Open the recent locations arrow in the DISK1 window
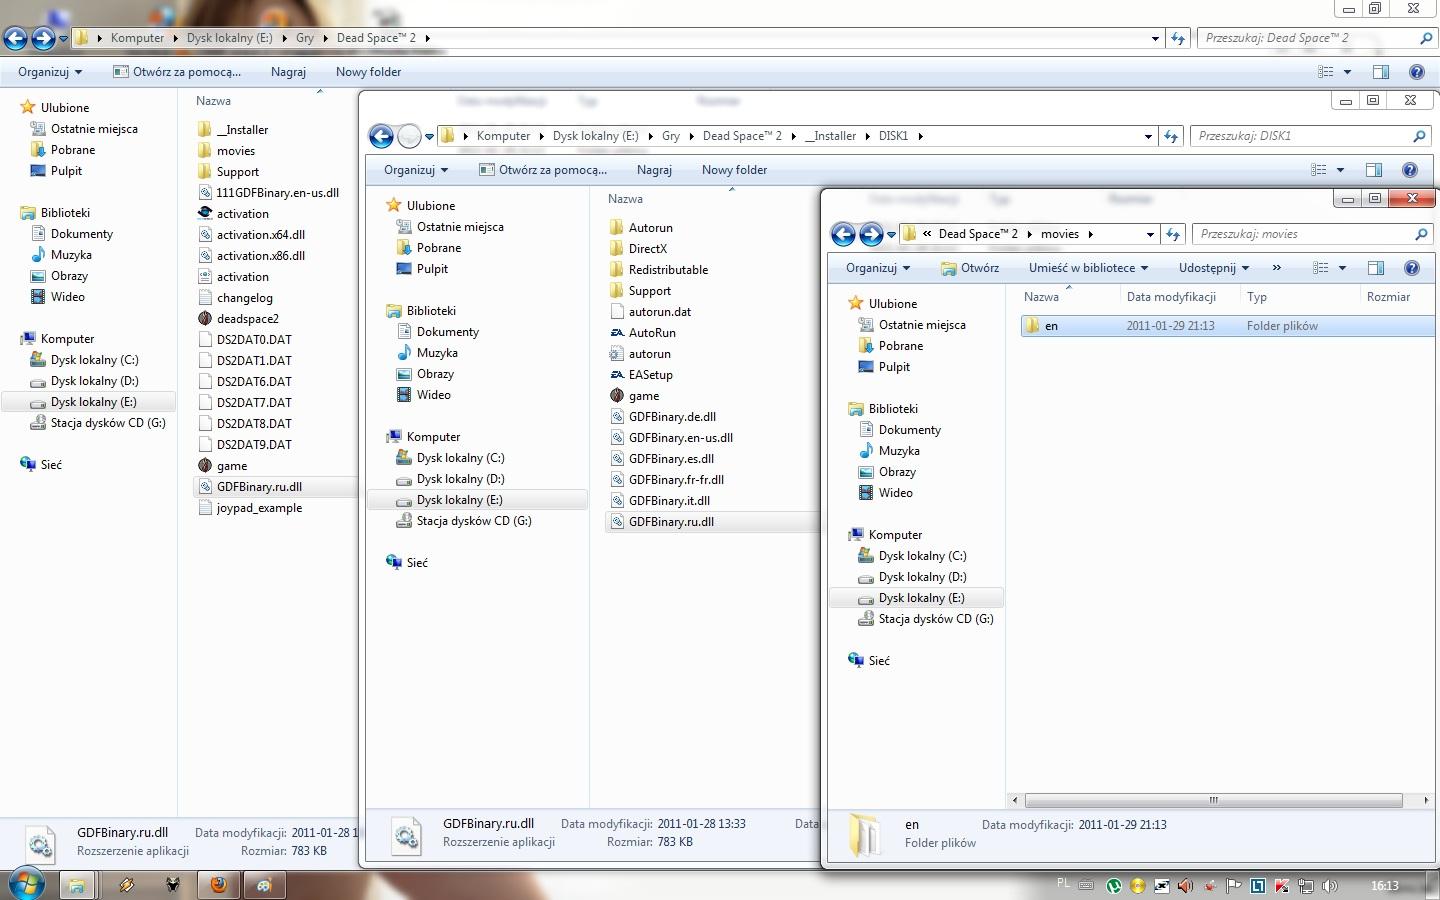The height and width of the screenshot is (900, 1440). [x=429, y=136]
